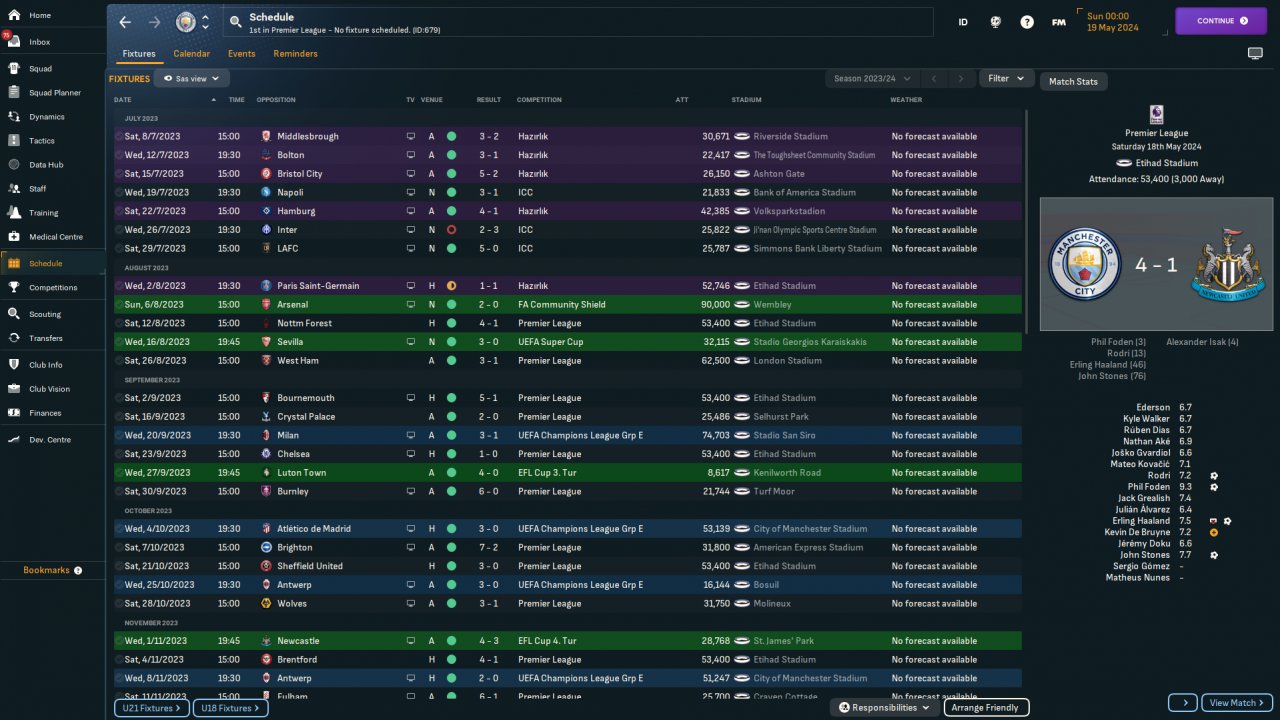Switch to the Fixtures tab

click(x=139, y=54)
